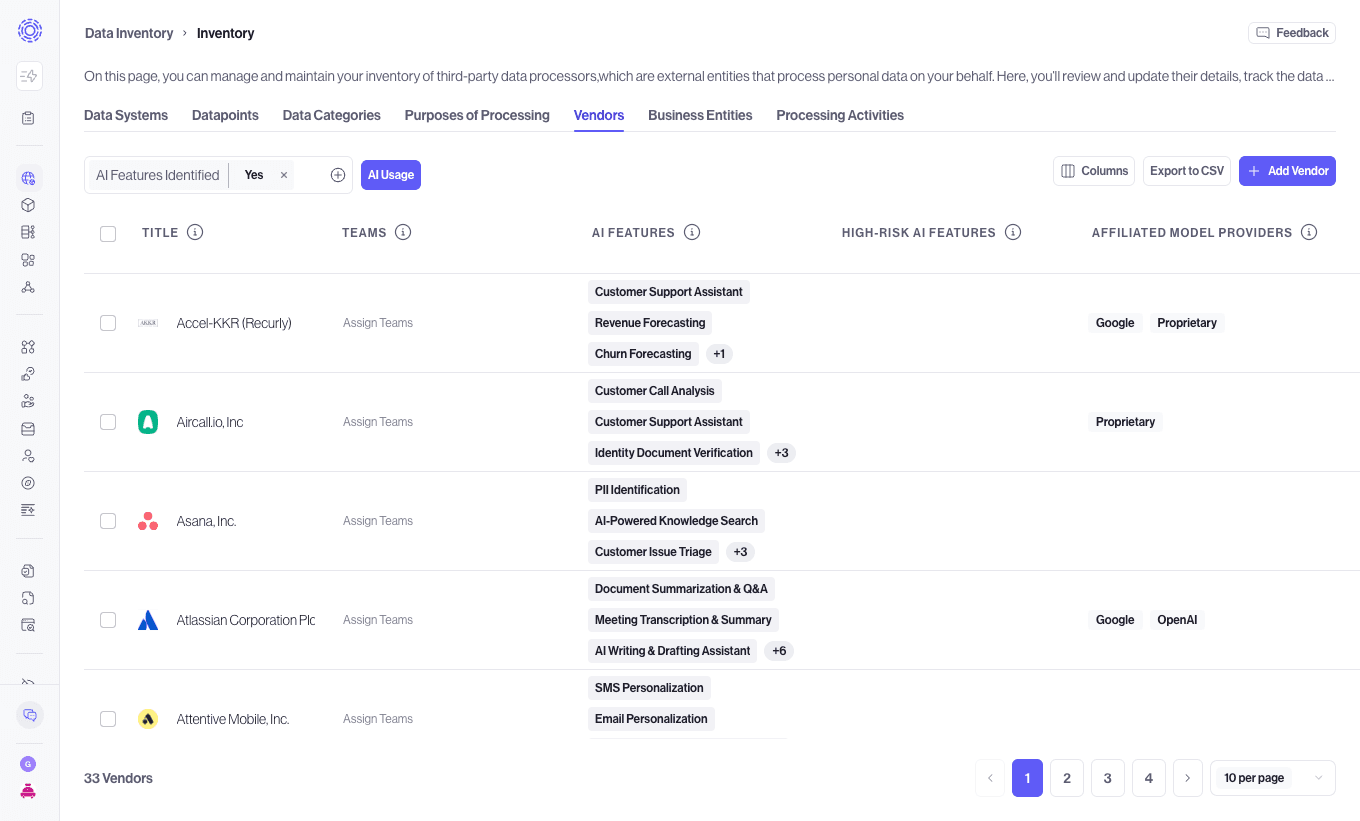Click info icon beside AFFILIATED MODEL PROVIDERS
This screenshot has width=1360, height=821.
(1309, 232)
